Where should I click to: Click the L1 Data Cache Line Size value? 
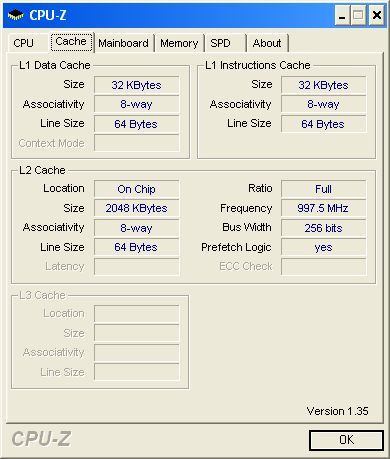[x=137, y=124]
